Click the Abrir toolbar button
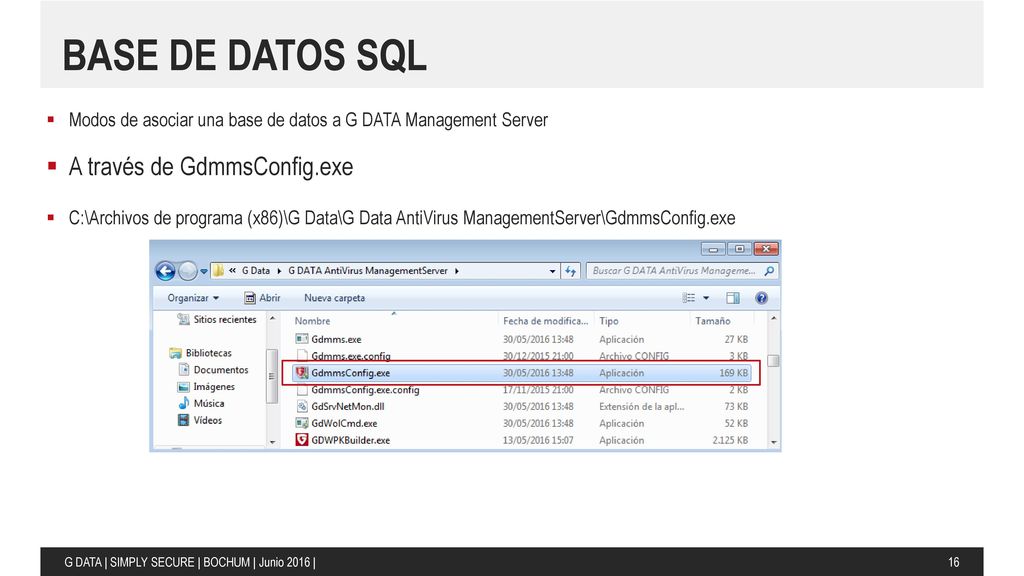Image resolution: width=1024 pixels, height=576 pixels. coord(262,298)
